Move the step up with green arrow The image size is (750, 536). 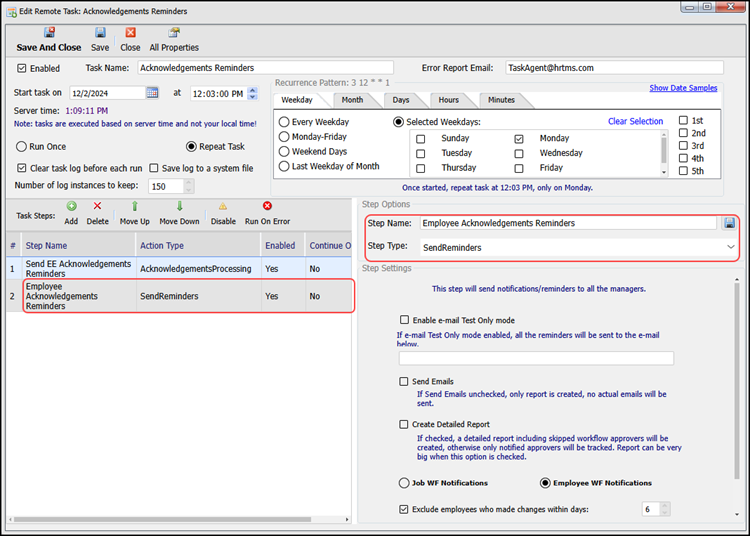135,206
